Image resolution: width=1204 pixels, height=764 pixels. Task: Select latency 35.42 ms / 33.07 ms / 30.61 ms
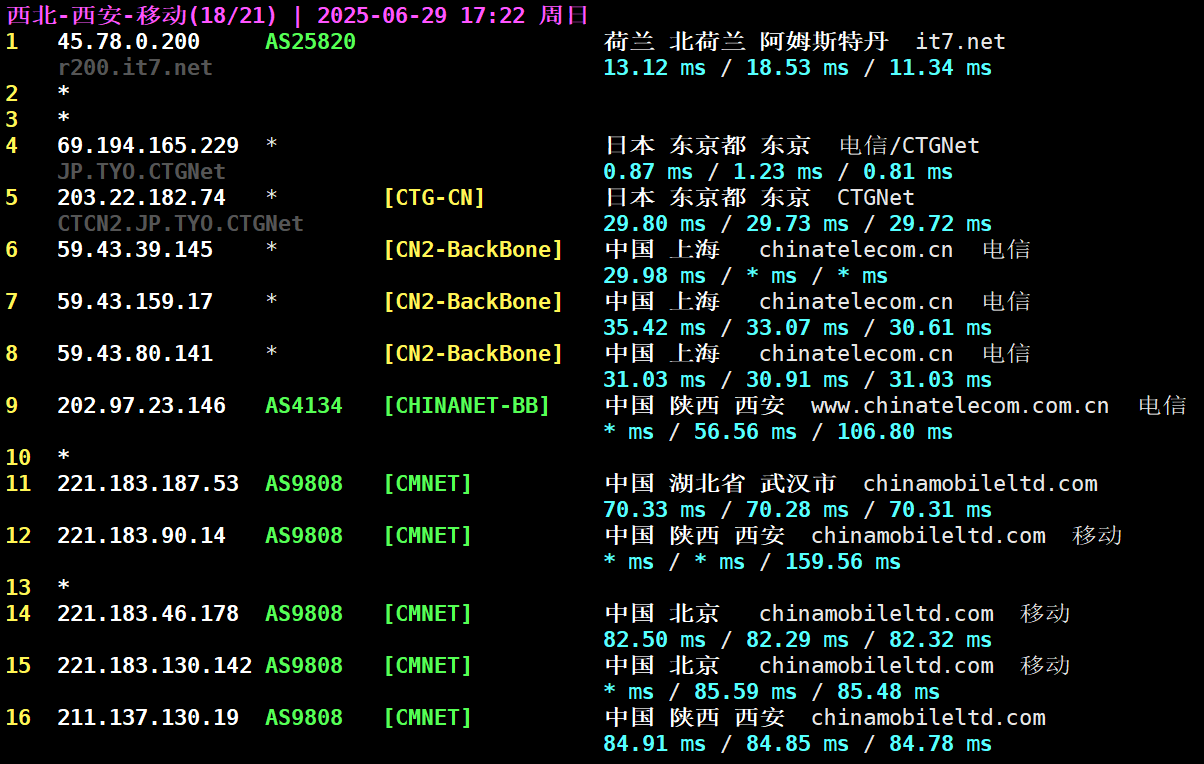(x=797, y=327)
